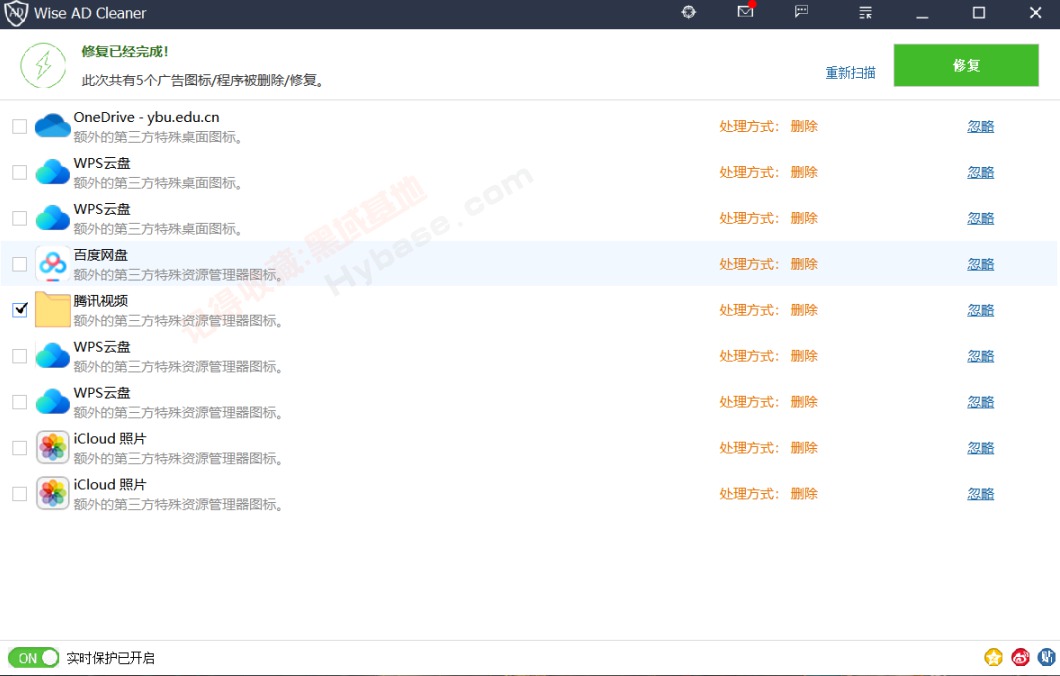
Task: Click 忽略 for the 百度网盘 row
Action: click(x=980, y=264)
